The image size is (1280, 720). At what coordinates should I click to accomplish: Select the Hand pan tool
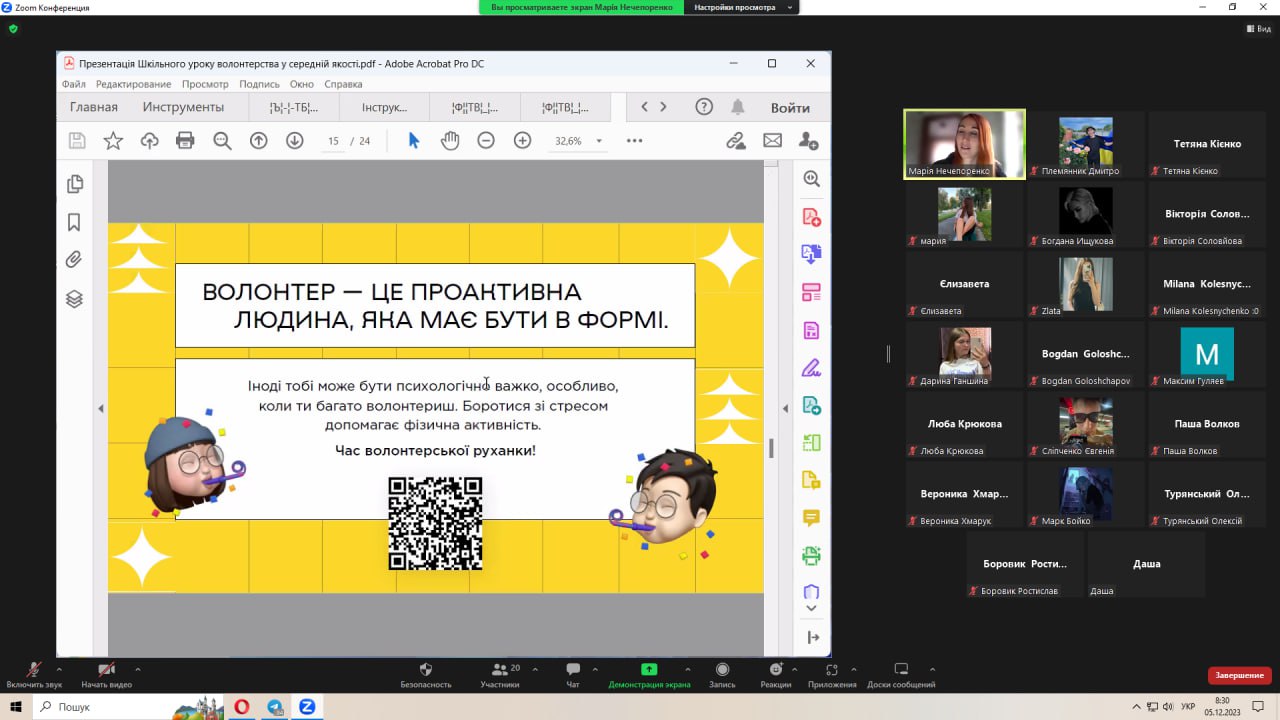click(450, 141)
